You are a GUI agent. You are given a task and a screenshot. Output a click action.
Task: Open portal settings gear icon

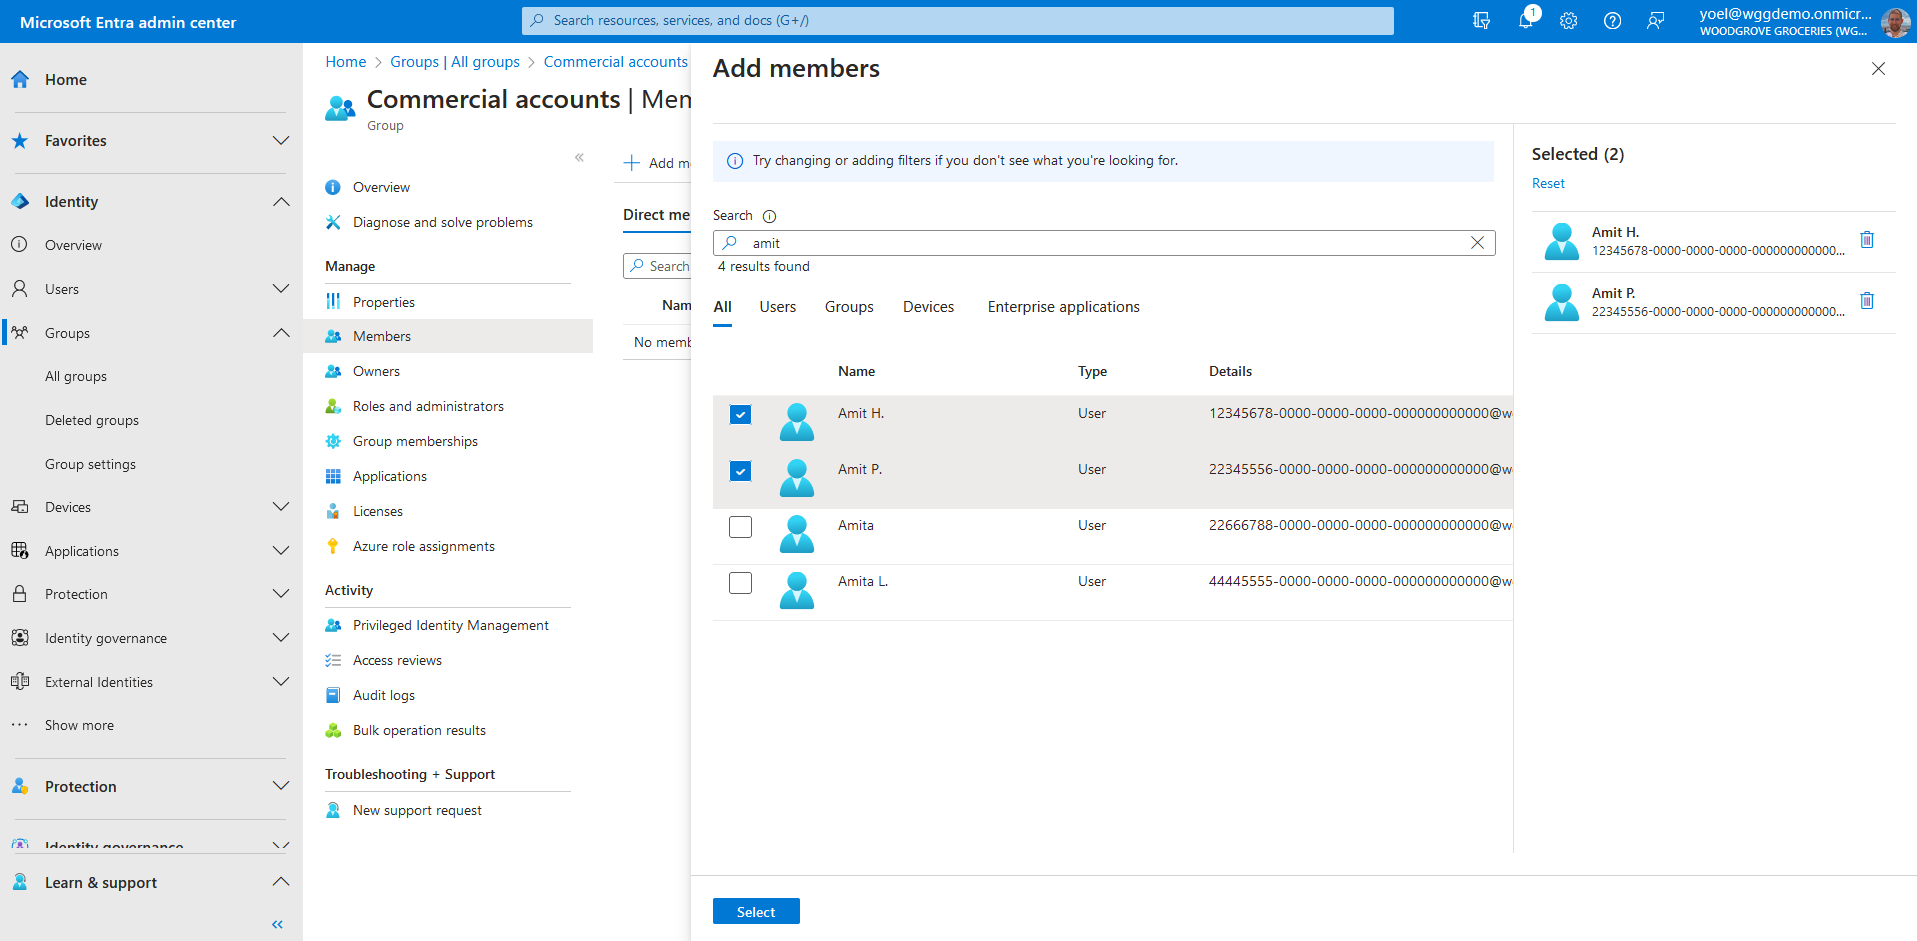point(1568,21)
